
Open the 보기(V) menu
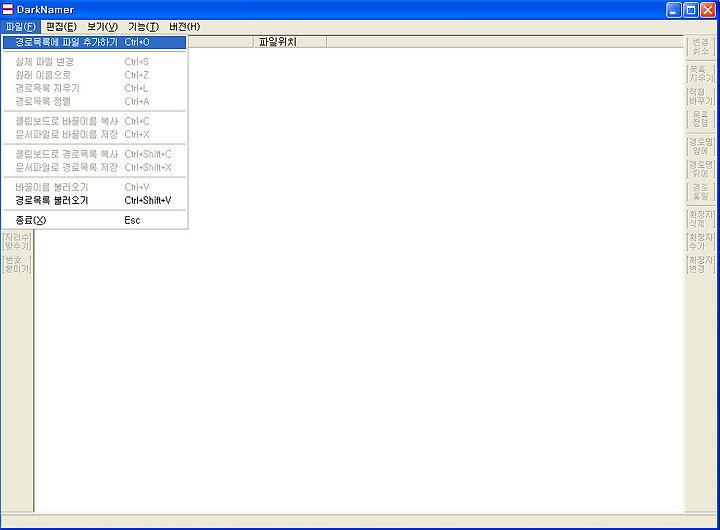[102, 27]
